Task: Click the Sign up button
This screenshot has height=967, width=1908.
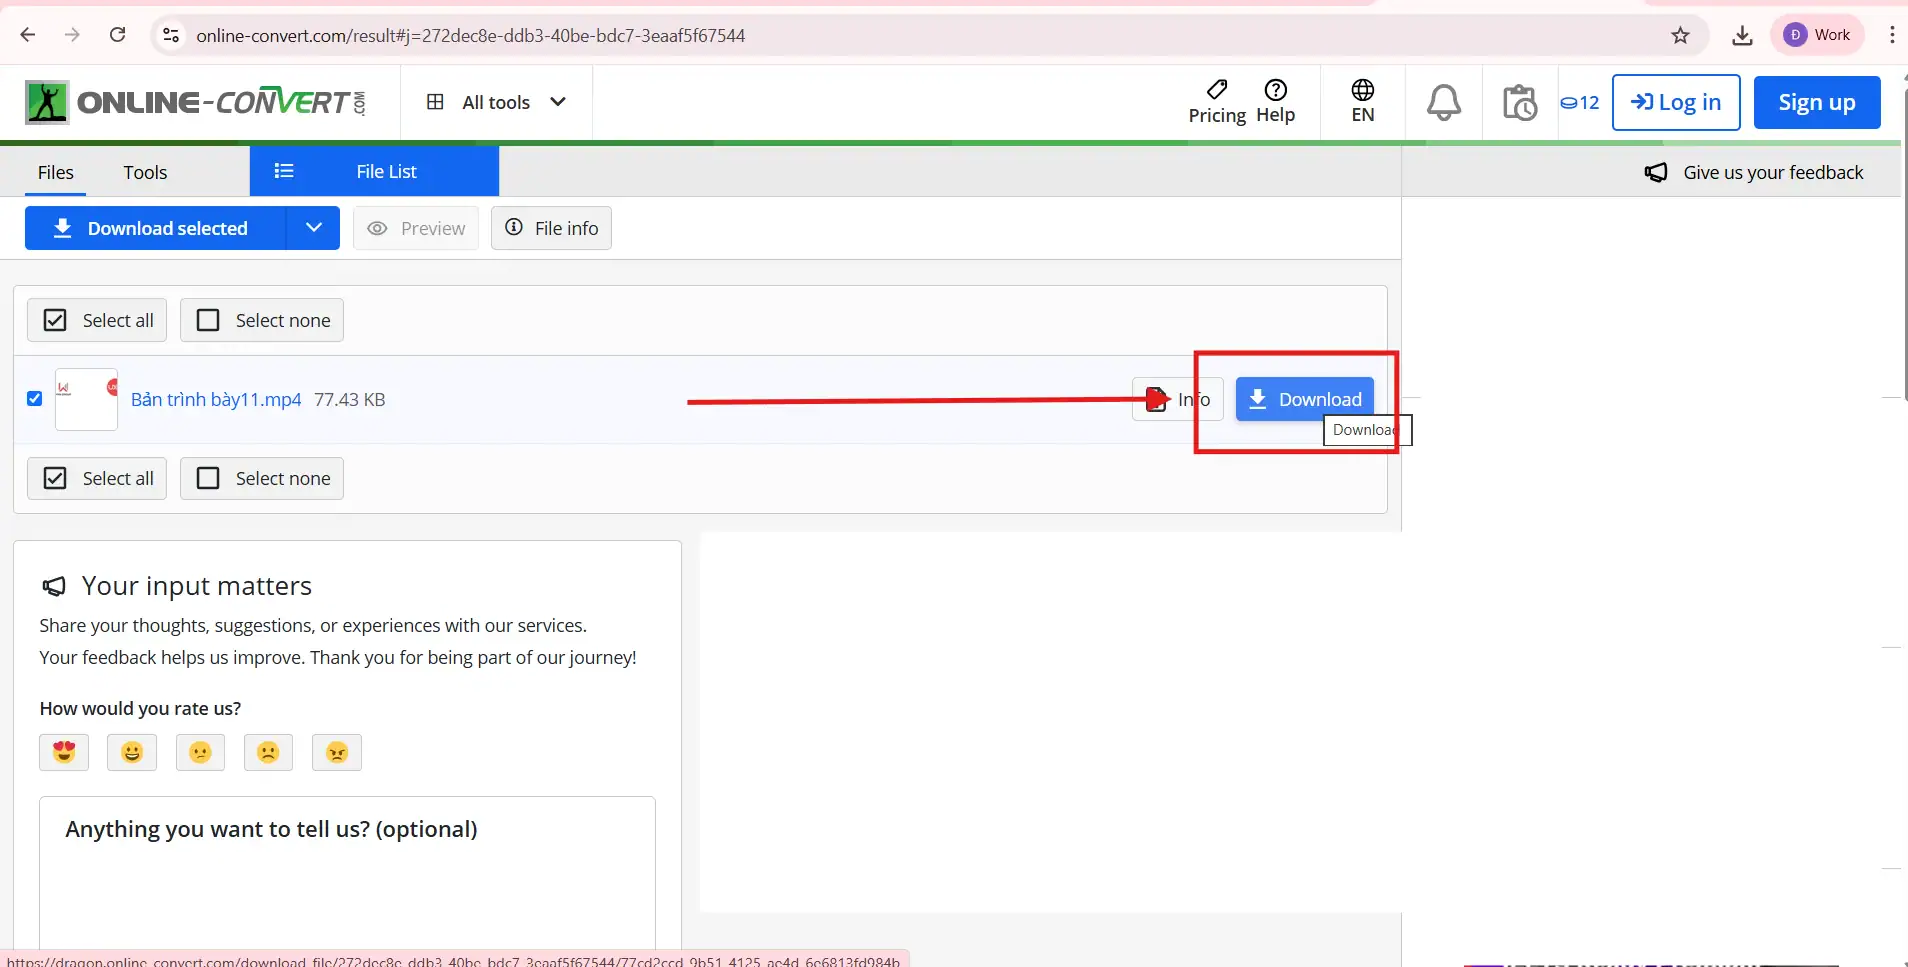Action: (1817, 101)
